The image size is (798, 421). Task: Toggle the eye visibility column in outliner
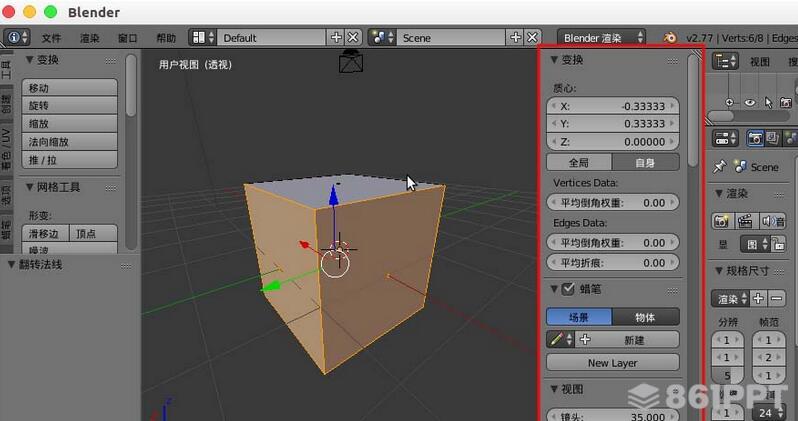click(x=750, y=102)
